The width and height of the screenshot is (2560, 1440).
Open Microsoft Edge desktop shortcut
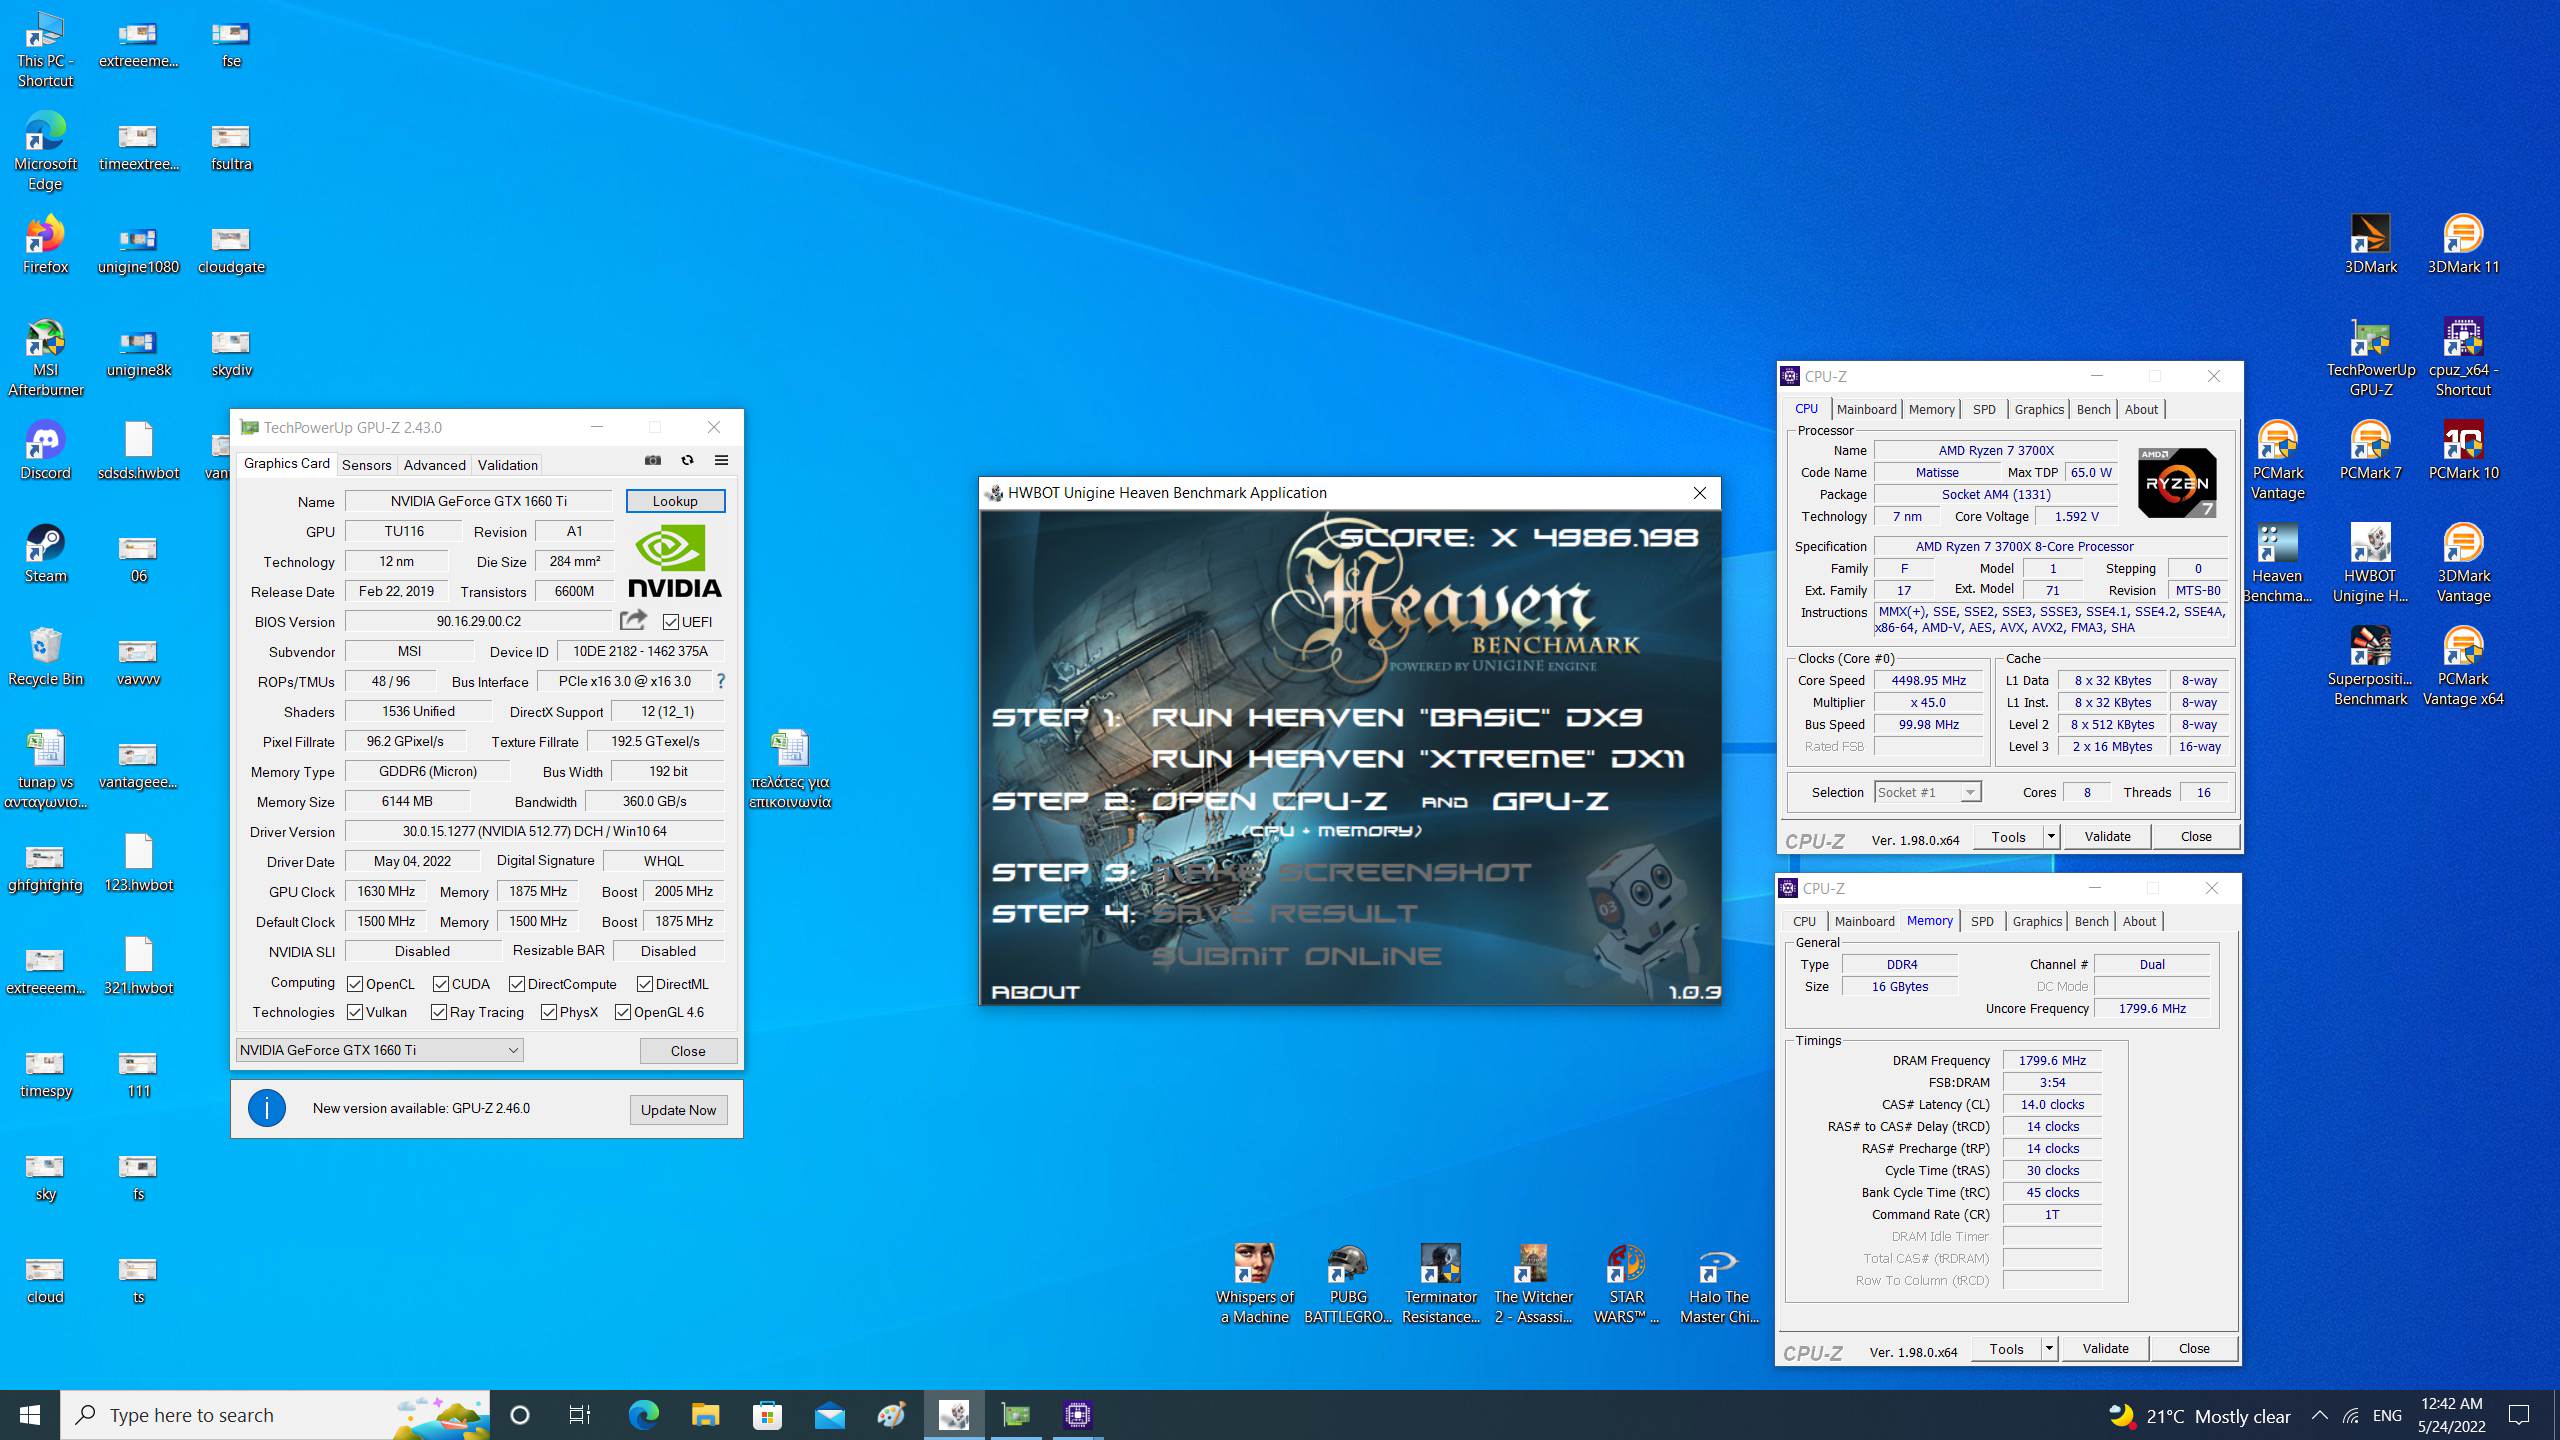pos(45,152)
